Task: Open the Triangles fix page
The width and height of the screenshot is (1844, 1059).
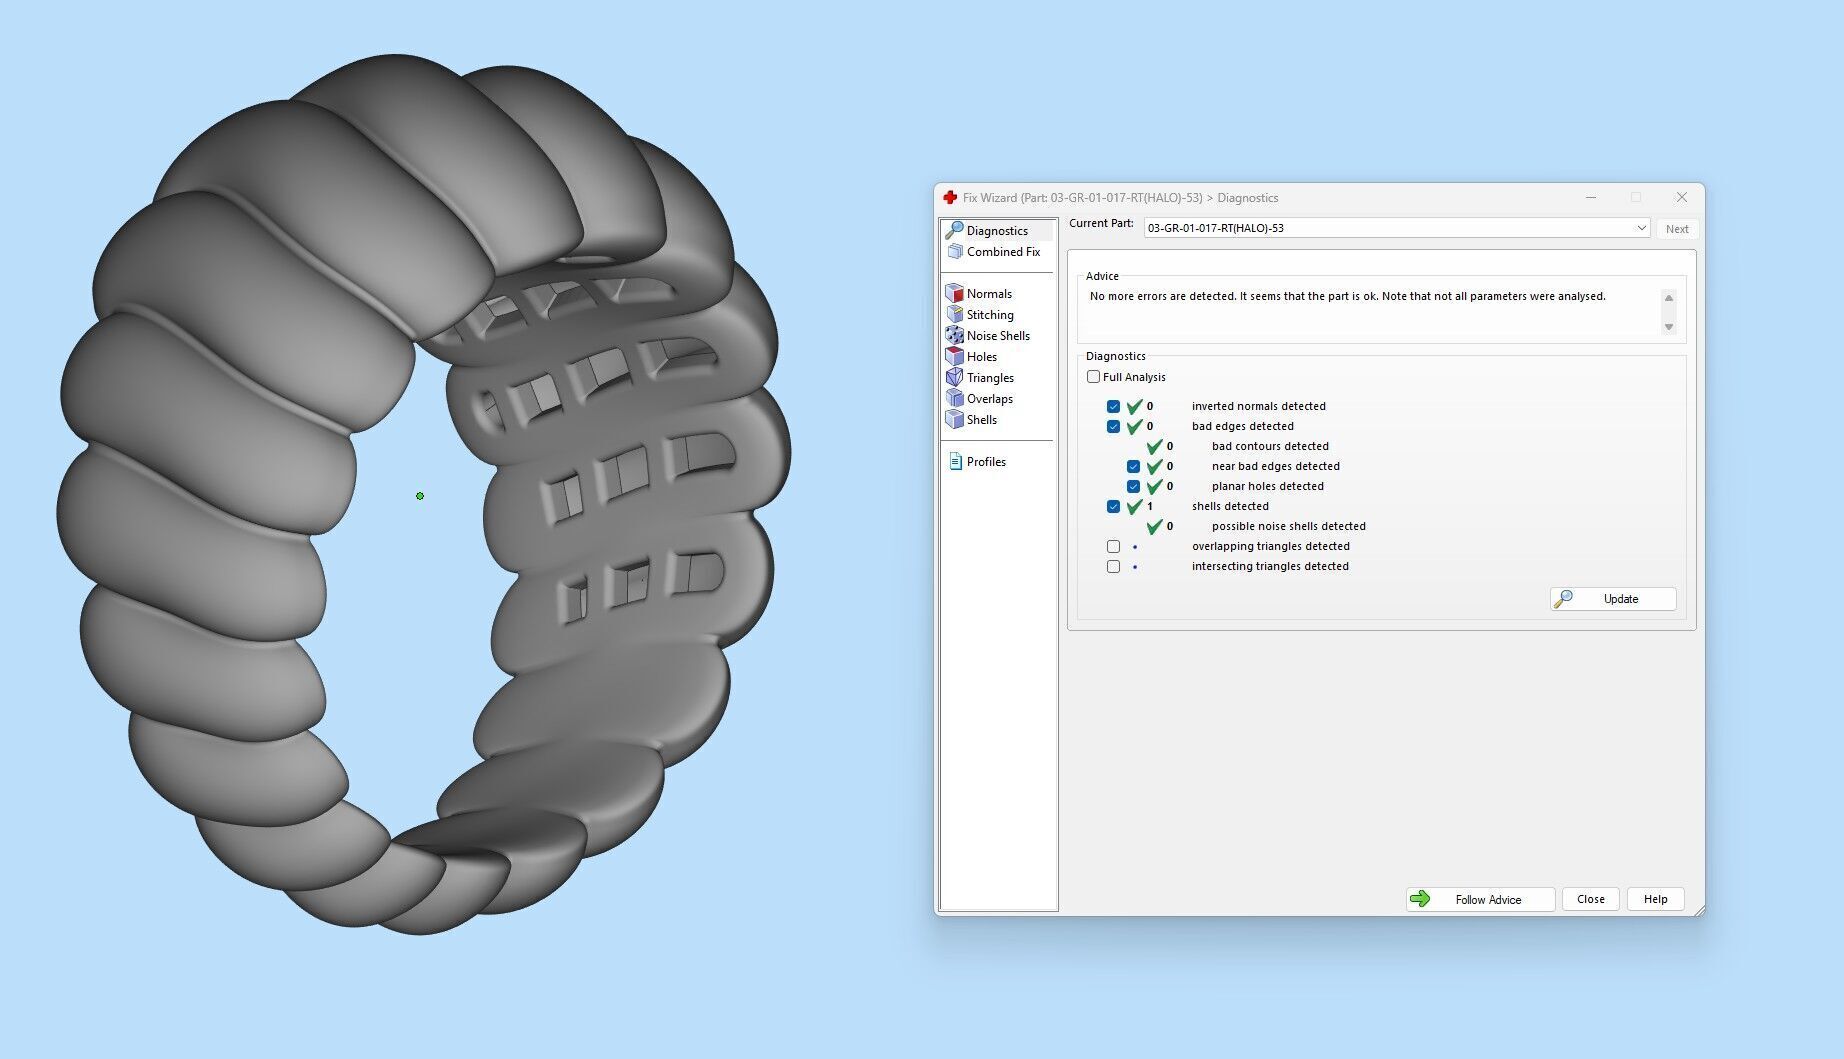Action: (x=990, y=378)
